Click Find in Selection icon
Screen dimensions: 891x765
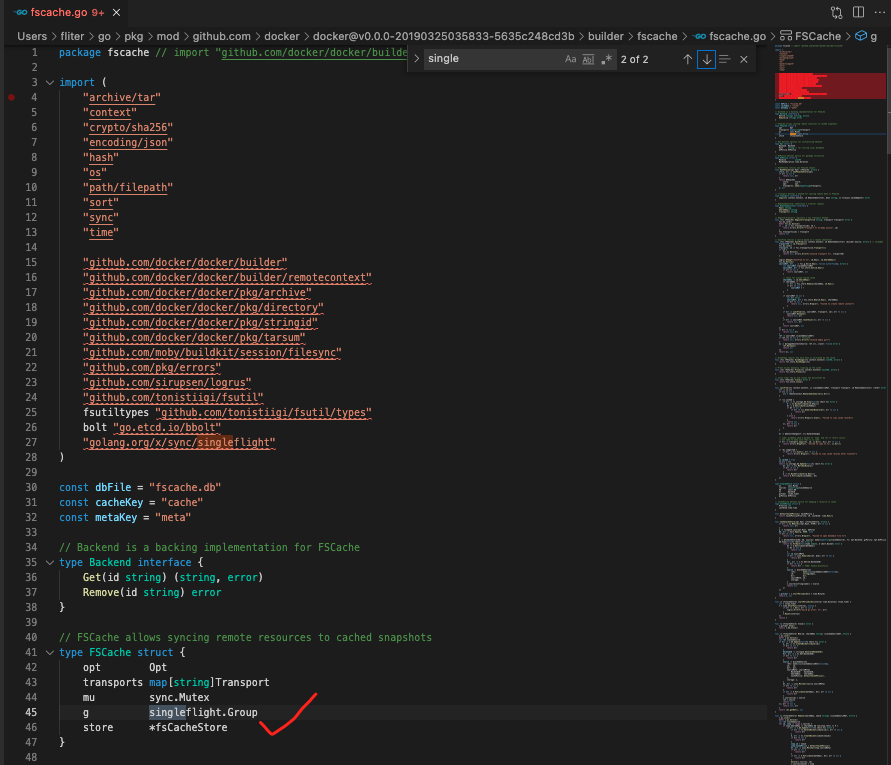(x=725, y=59)
